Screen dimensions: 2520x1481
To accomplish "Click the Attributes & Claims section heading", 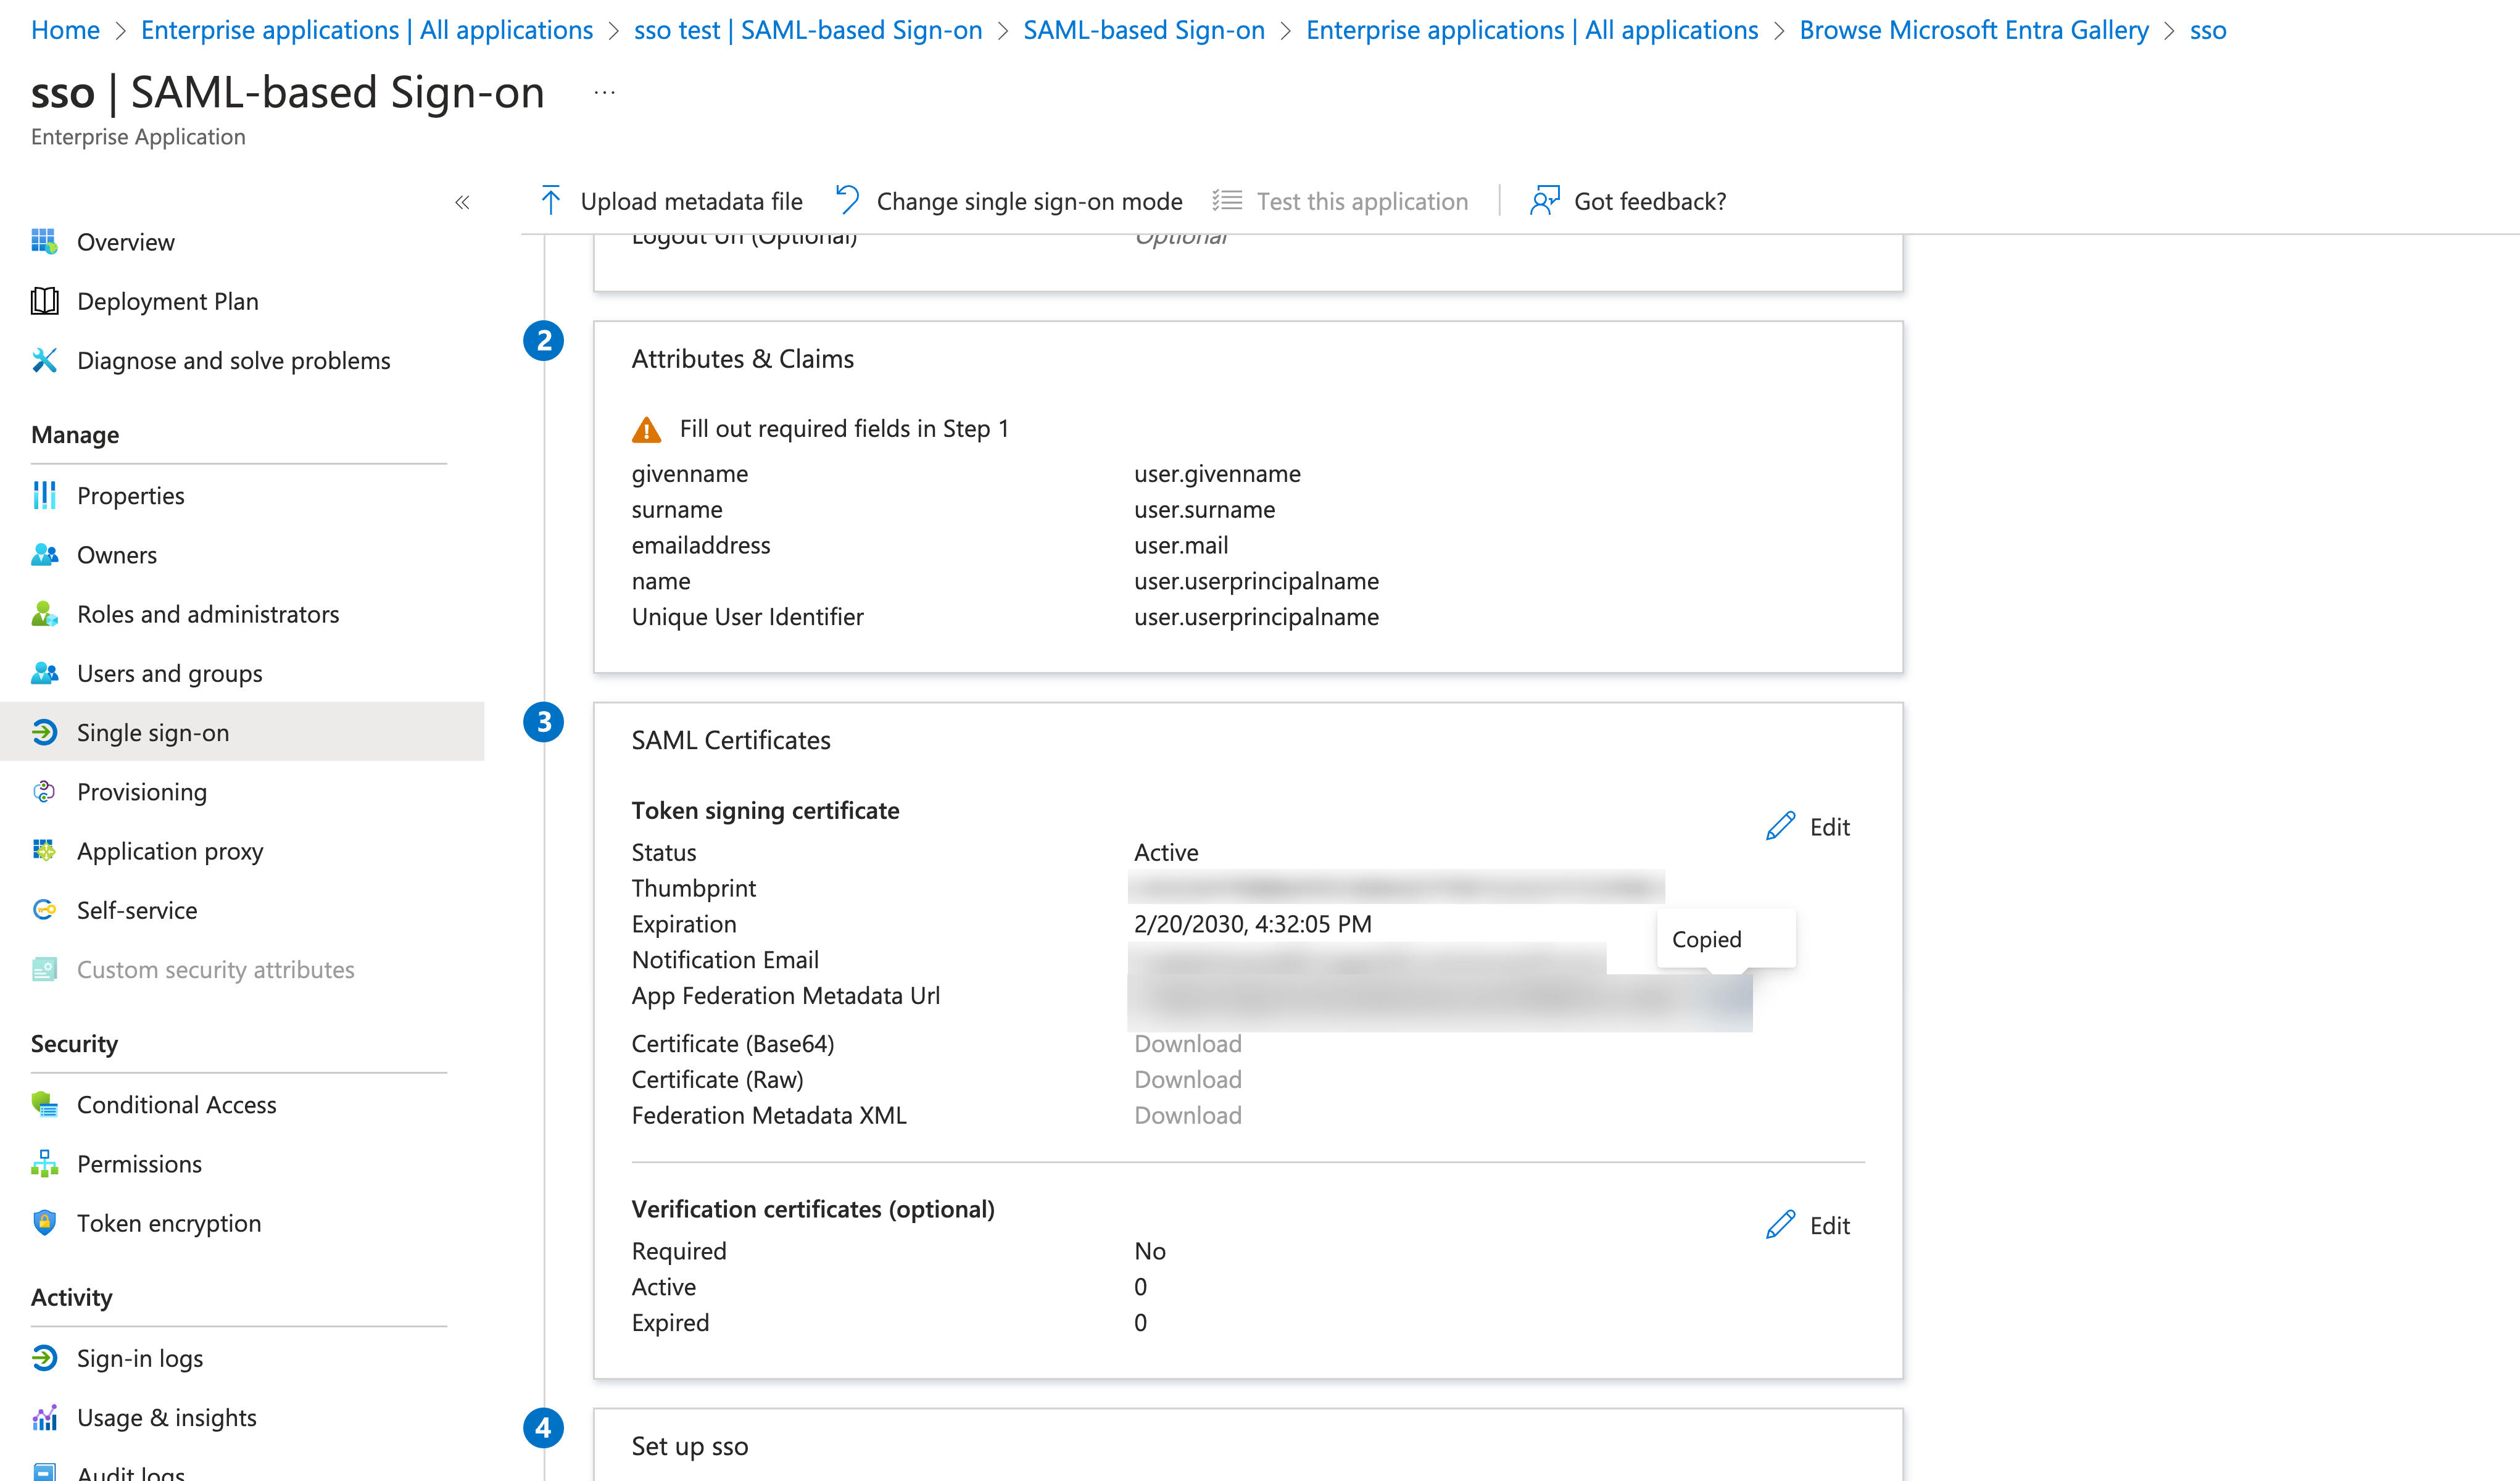I will tap(742, 358).
